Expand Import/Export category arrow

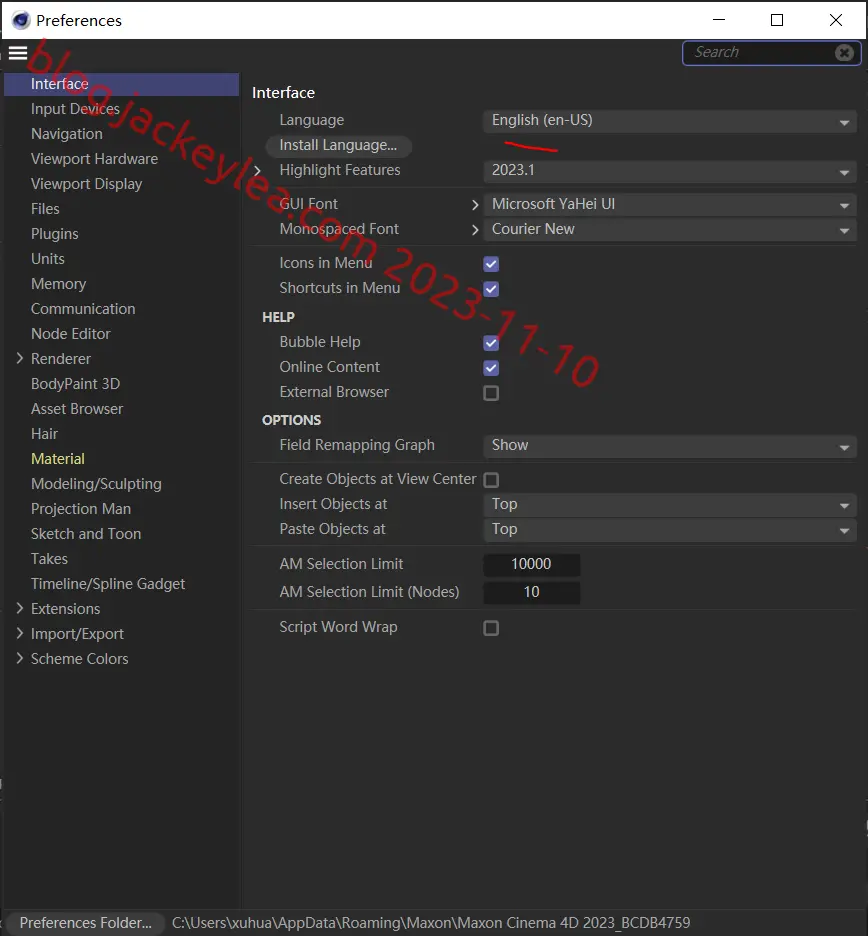20,633
